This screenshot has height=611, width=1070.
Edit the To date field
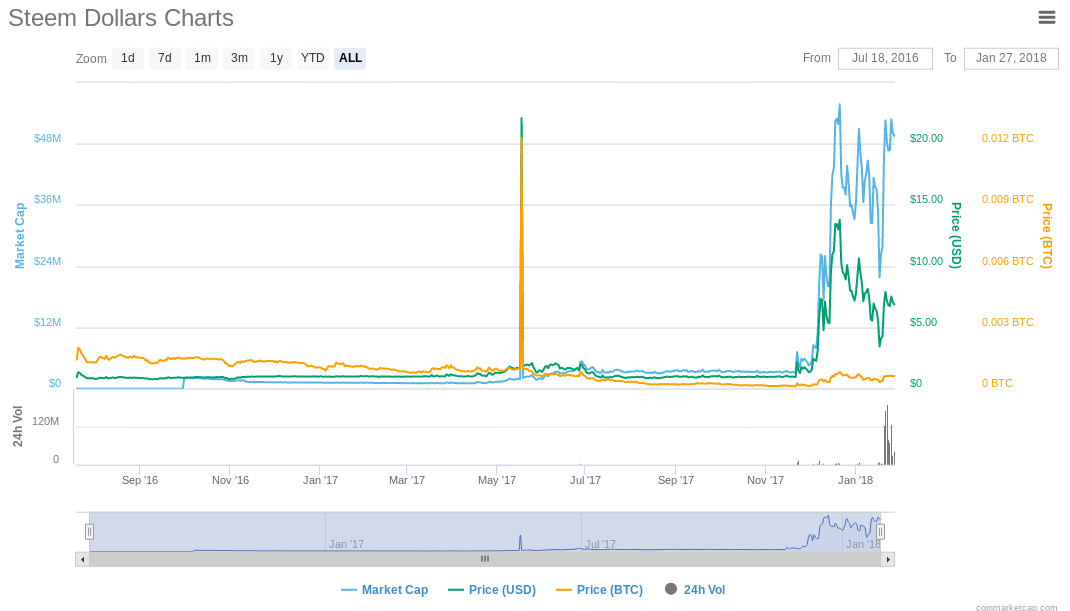point(1011,58)
